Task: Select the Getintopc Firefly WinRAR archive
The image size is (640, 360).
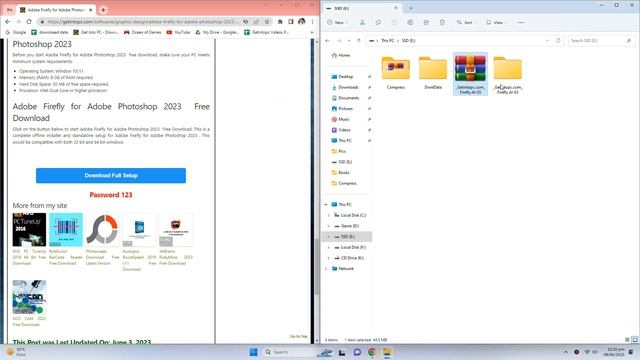Action: [470, 74]
